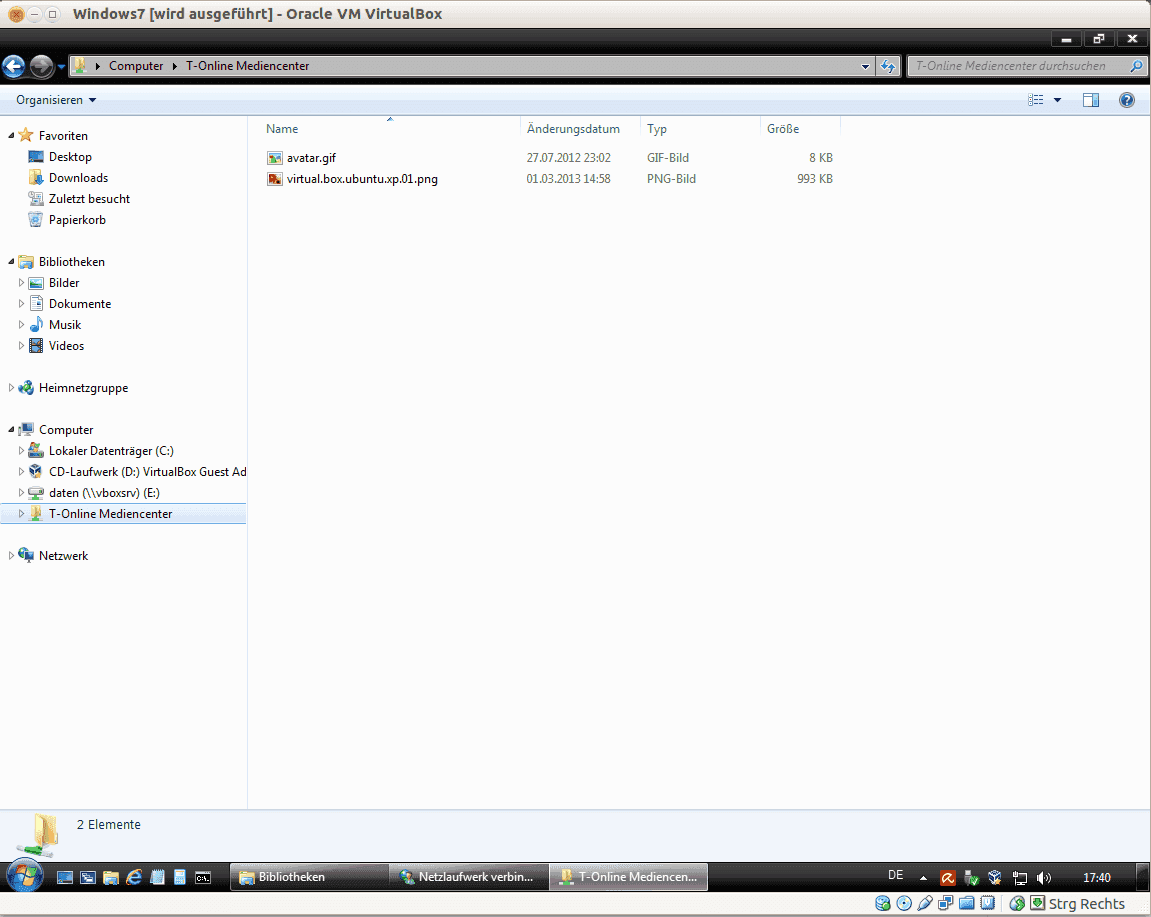The image size is (1151, 917).
Task: Open the Organisieren menu
Action: (56, 100)
